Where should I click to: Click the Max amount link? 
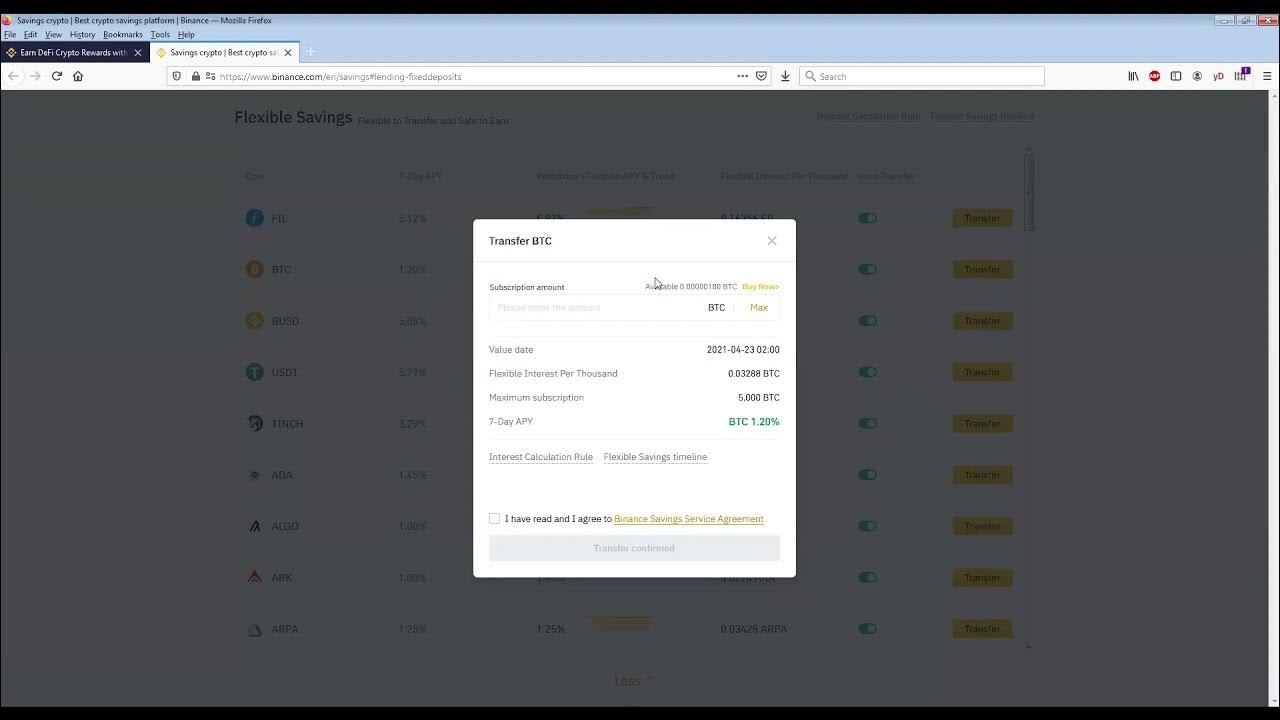(x=759, y=308)
